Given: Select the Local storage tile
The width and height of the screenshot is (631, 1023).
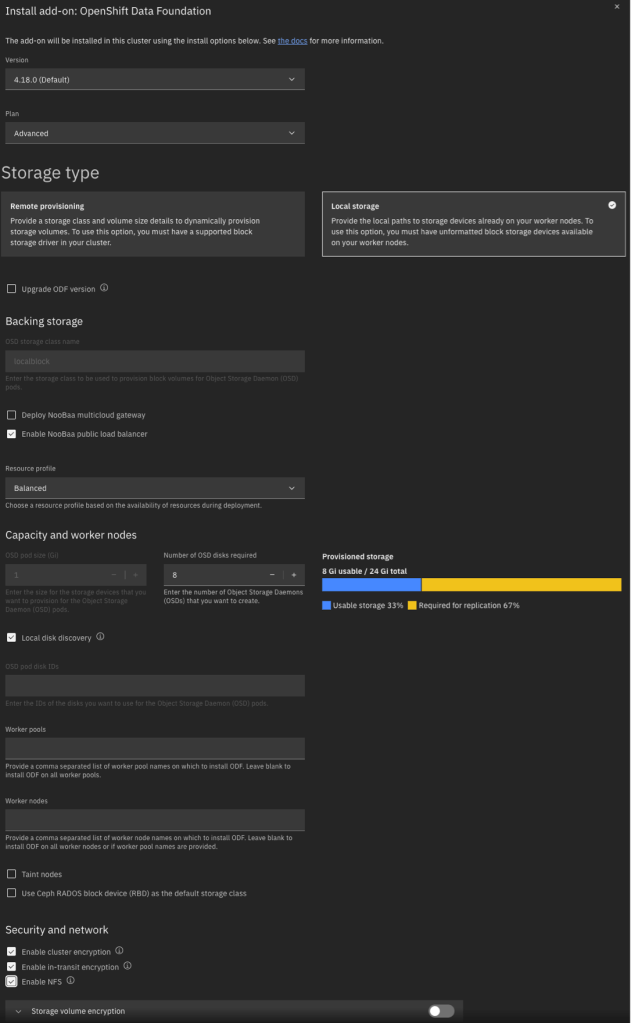Looking at the screenshot, I should [473, 225].
